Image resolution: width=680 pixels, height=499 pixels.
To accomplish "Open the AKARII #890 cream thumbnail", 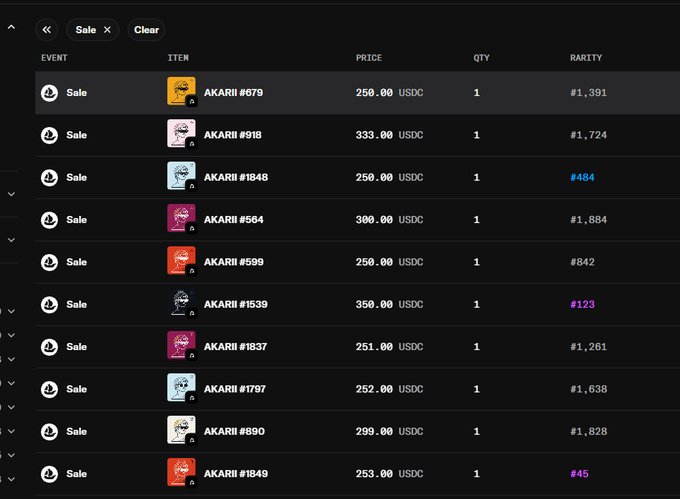I will (181, 430).
